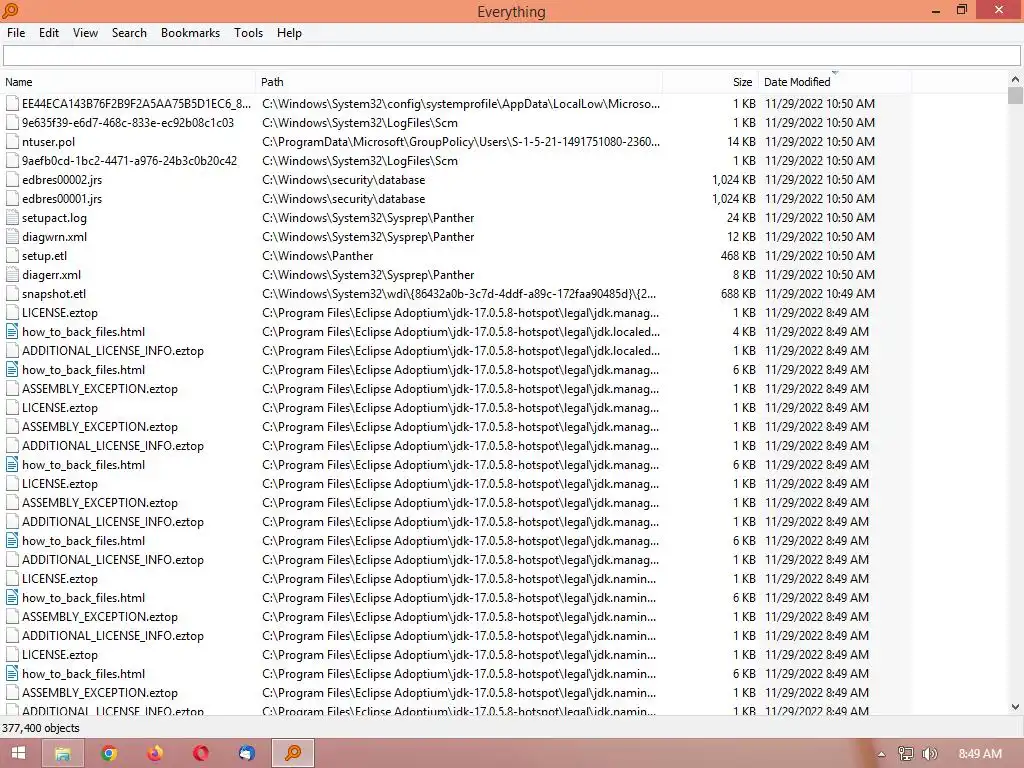Open the Windows Start button

click(18, 753)
